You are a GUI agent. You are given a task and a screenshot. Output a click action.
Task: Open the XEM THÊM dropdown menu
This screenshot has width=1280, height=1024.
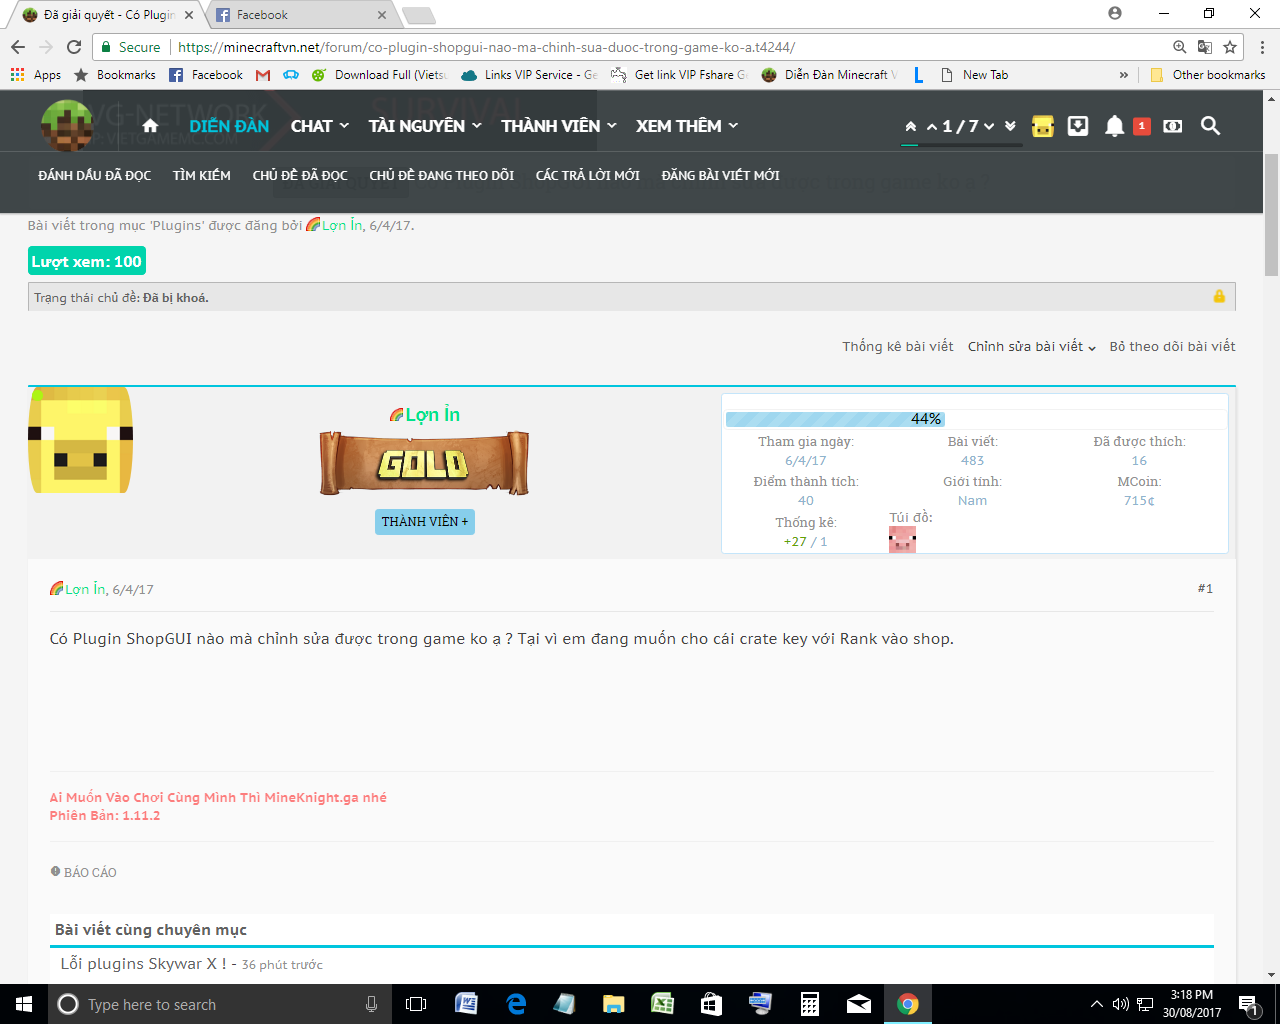(678, 126)
